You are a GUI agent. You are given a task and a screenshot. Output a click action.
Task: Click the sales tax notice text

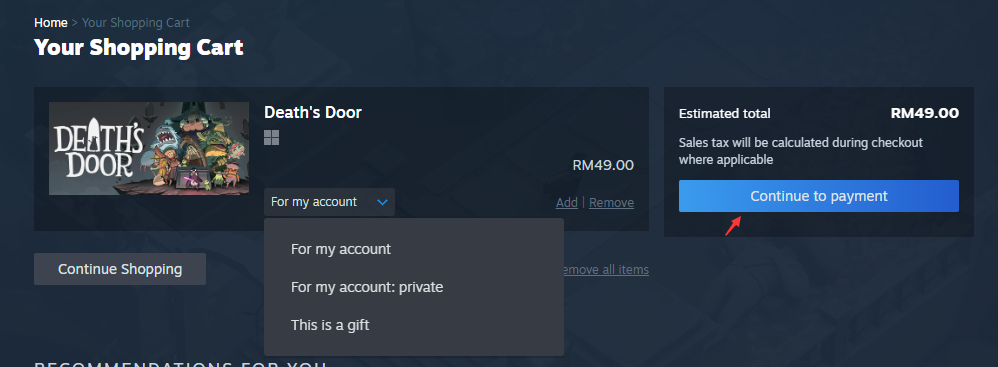(801, 151)
